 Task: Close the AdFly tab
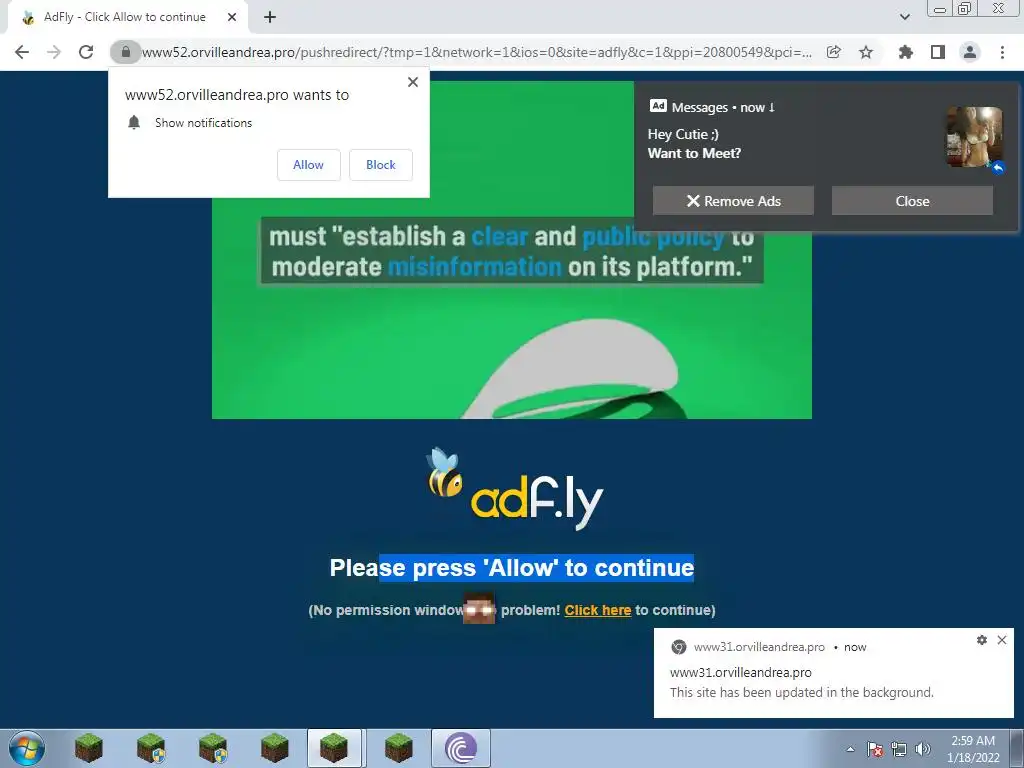(x=232, y=17)
